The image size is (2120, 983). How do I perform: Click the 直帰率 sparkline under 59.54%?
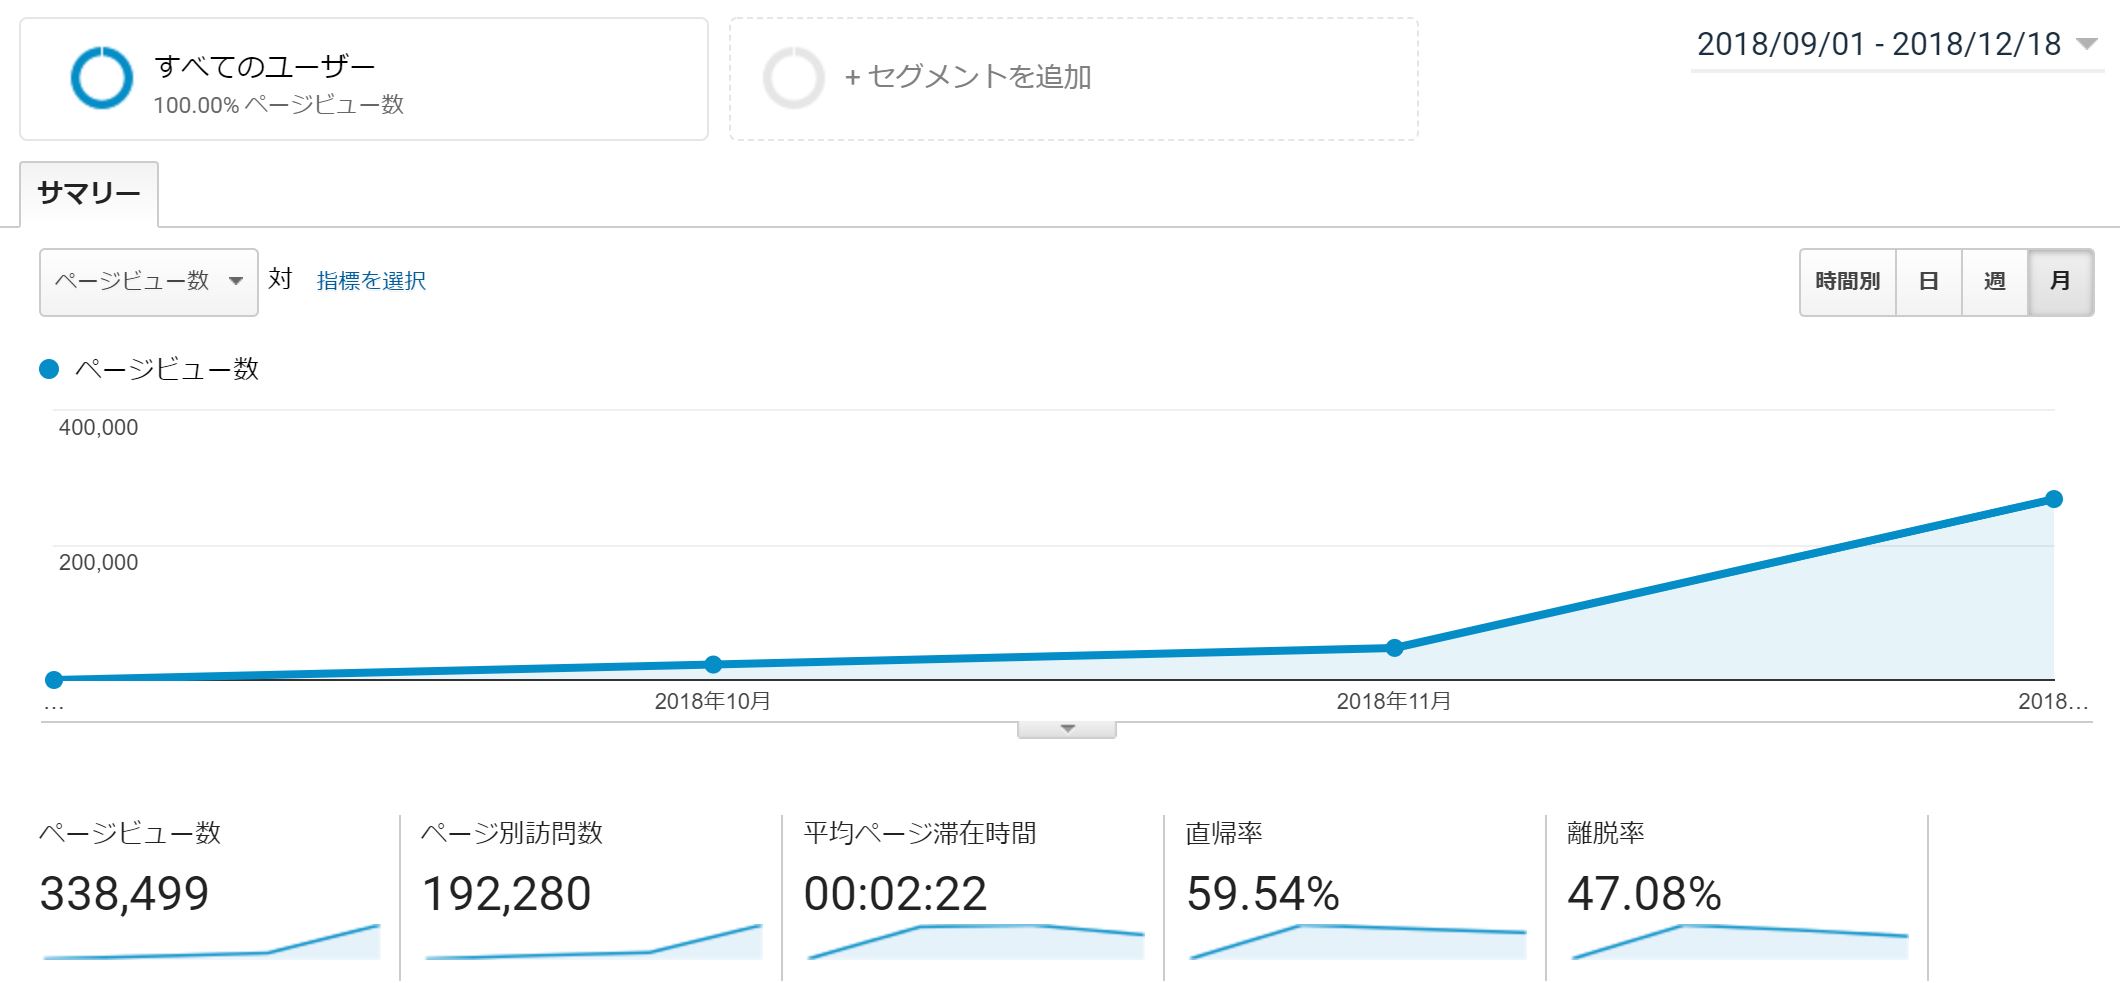tap(1357, 942)
